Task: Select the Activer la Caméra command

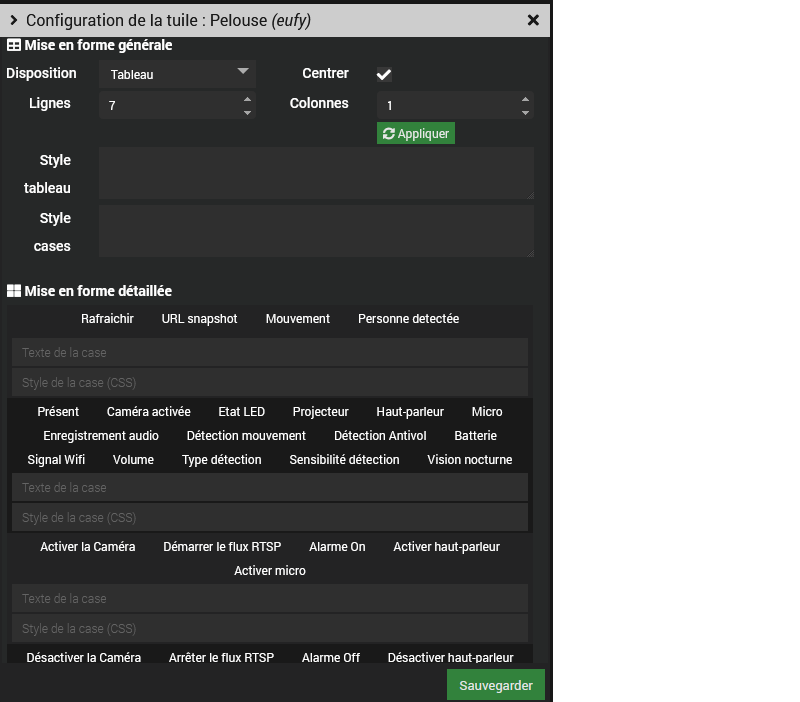Action: pyautogui.click(x=88, y=547)
